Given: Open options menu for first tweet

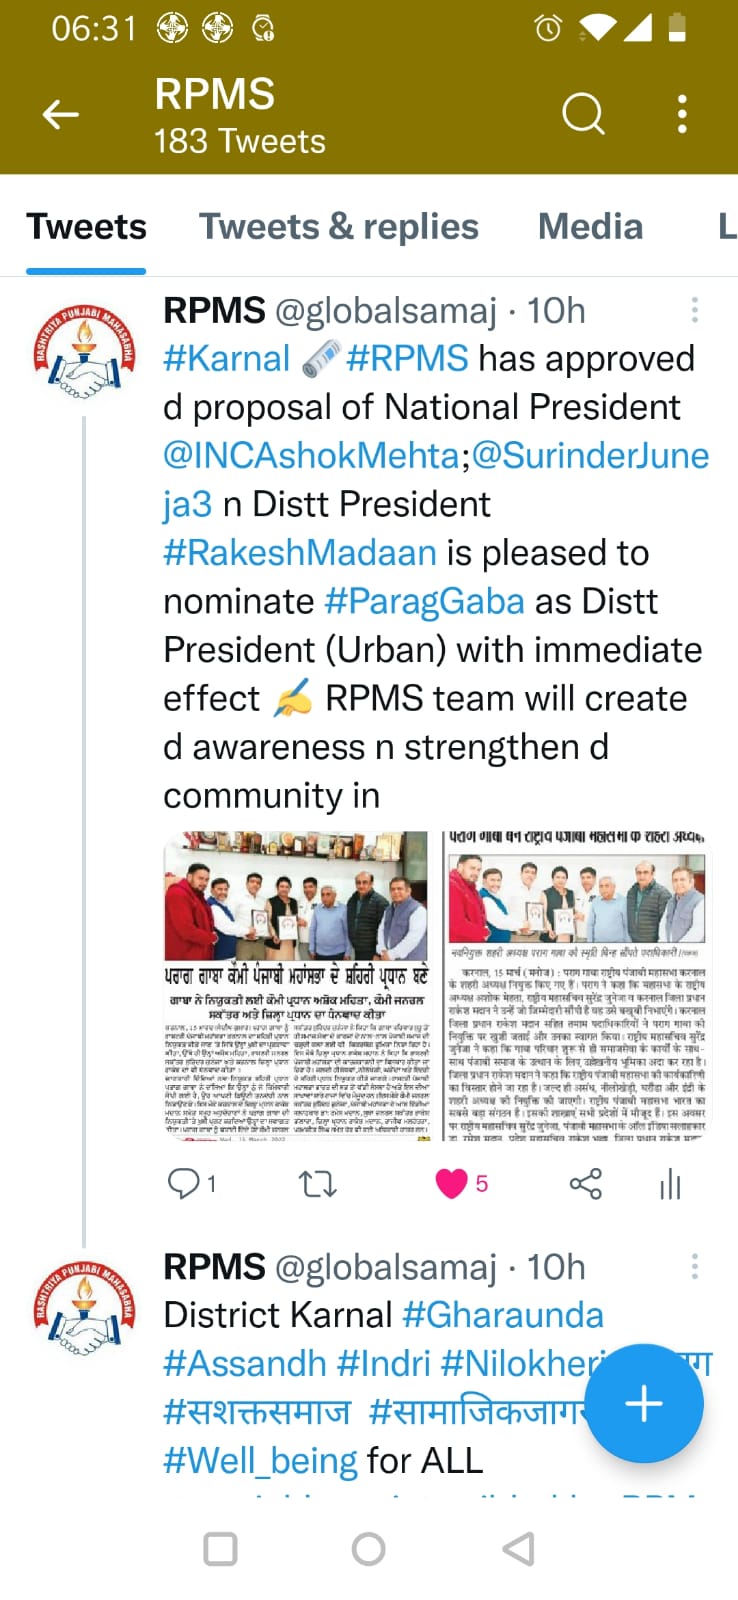Looking at the screenshot, I should coord(695,310).
